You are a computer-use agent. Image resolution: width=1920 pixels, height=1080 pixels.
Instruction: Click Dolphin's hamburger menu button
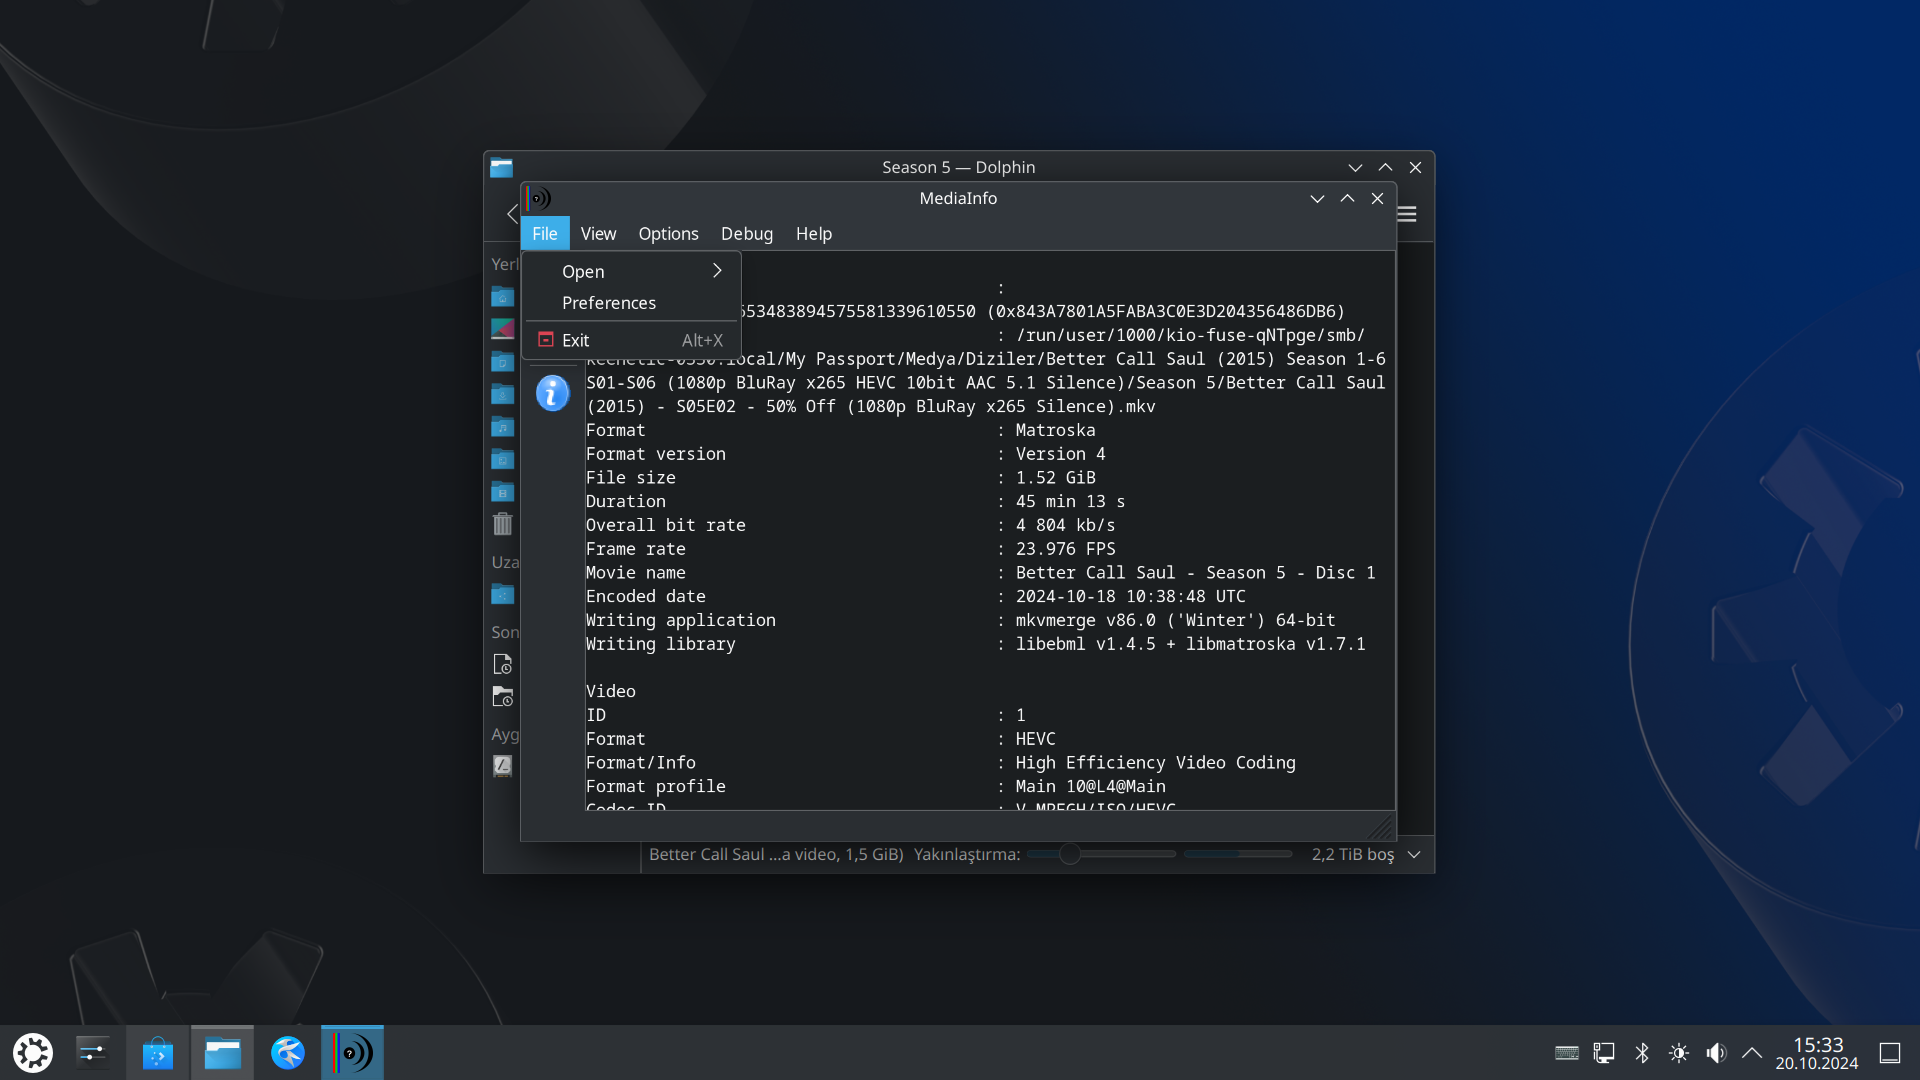coord(1407,214)
